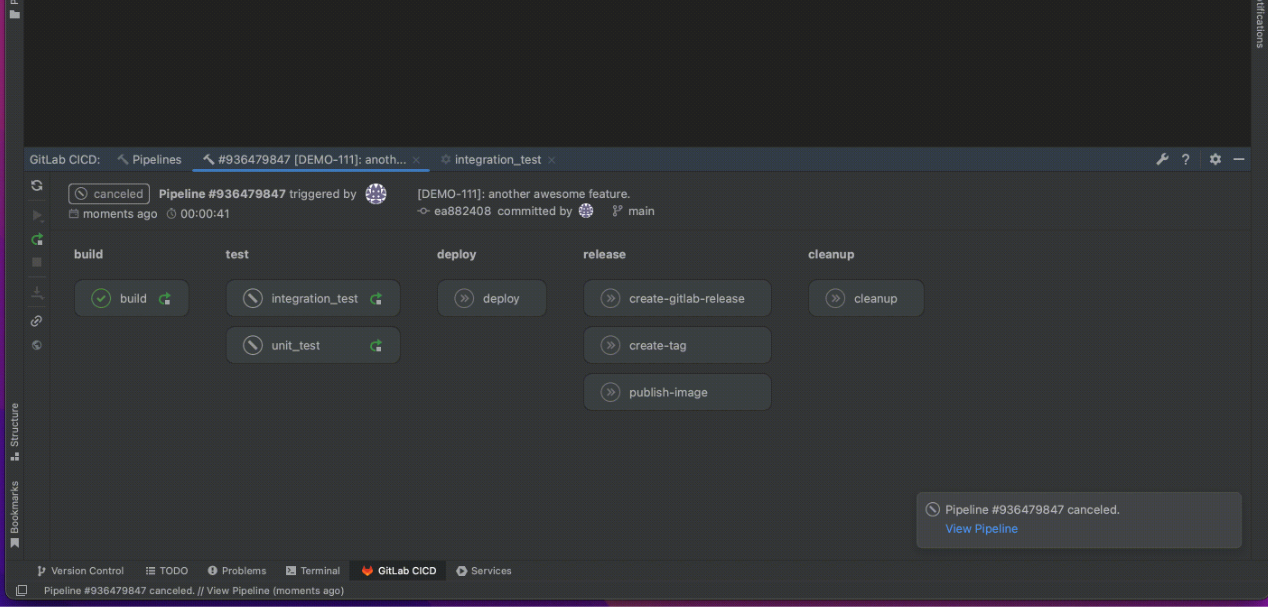Open pipeline in browser via globe icon
Screen dimensions: 1268x607
(x=37, y=346)
